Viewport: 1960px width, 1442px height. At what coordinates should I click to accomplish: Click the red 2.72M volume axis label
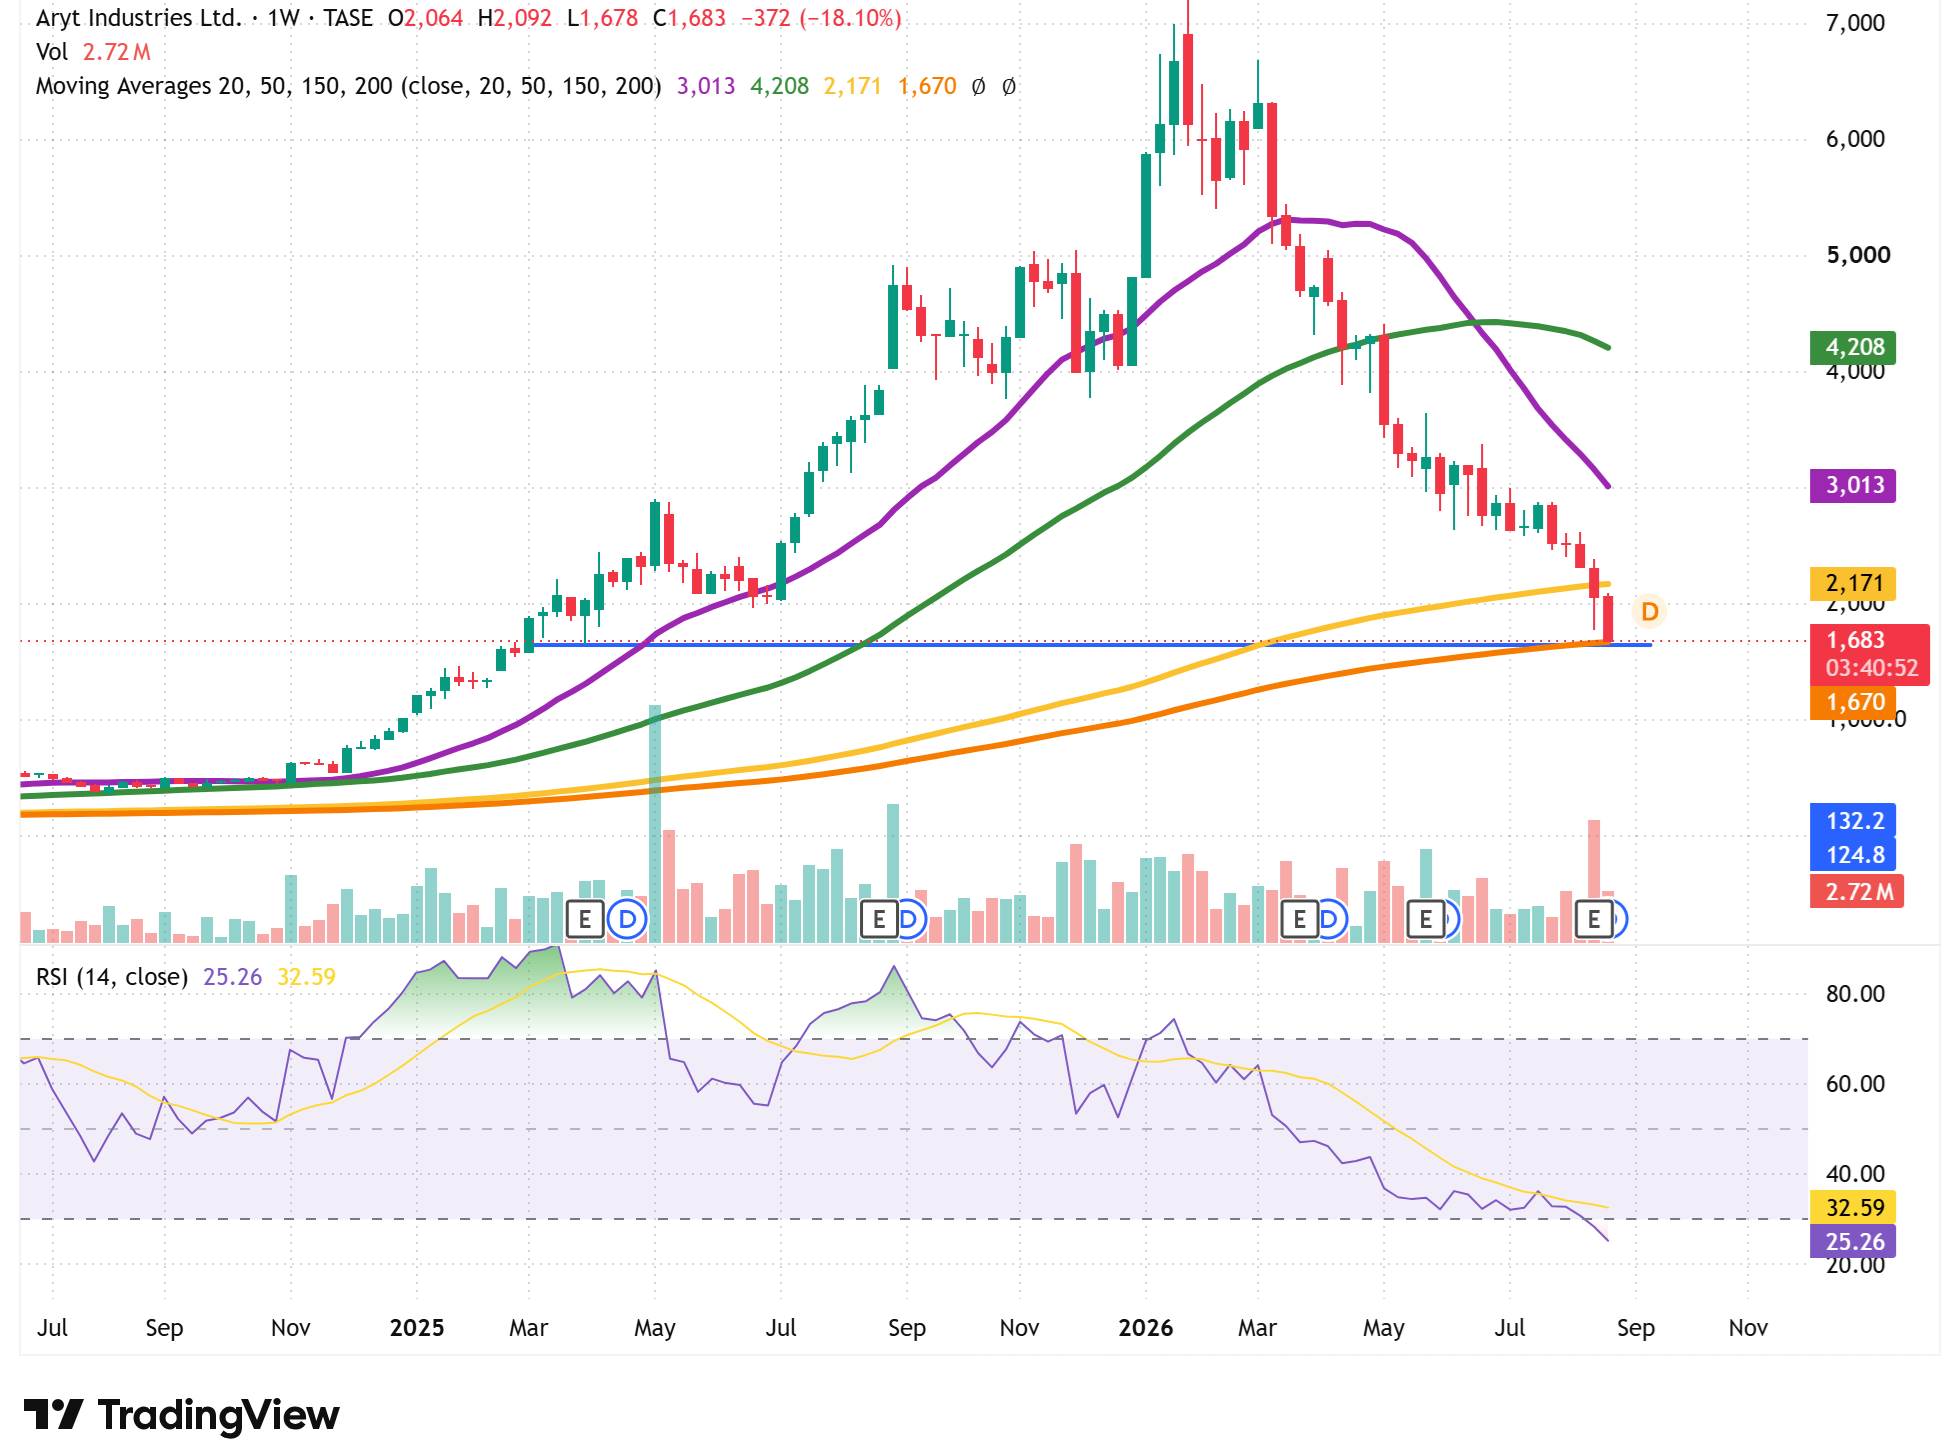pos(1857,891)
